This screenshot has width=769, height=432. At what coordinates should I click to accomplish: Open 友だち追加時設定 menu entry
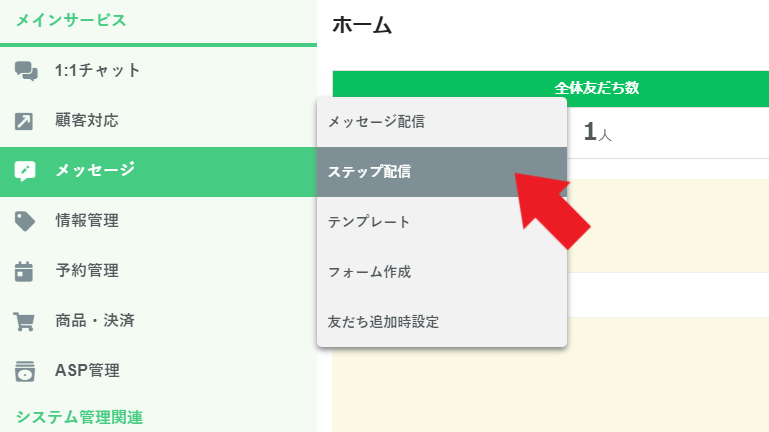(x=441, y=322)
